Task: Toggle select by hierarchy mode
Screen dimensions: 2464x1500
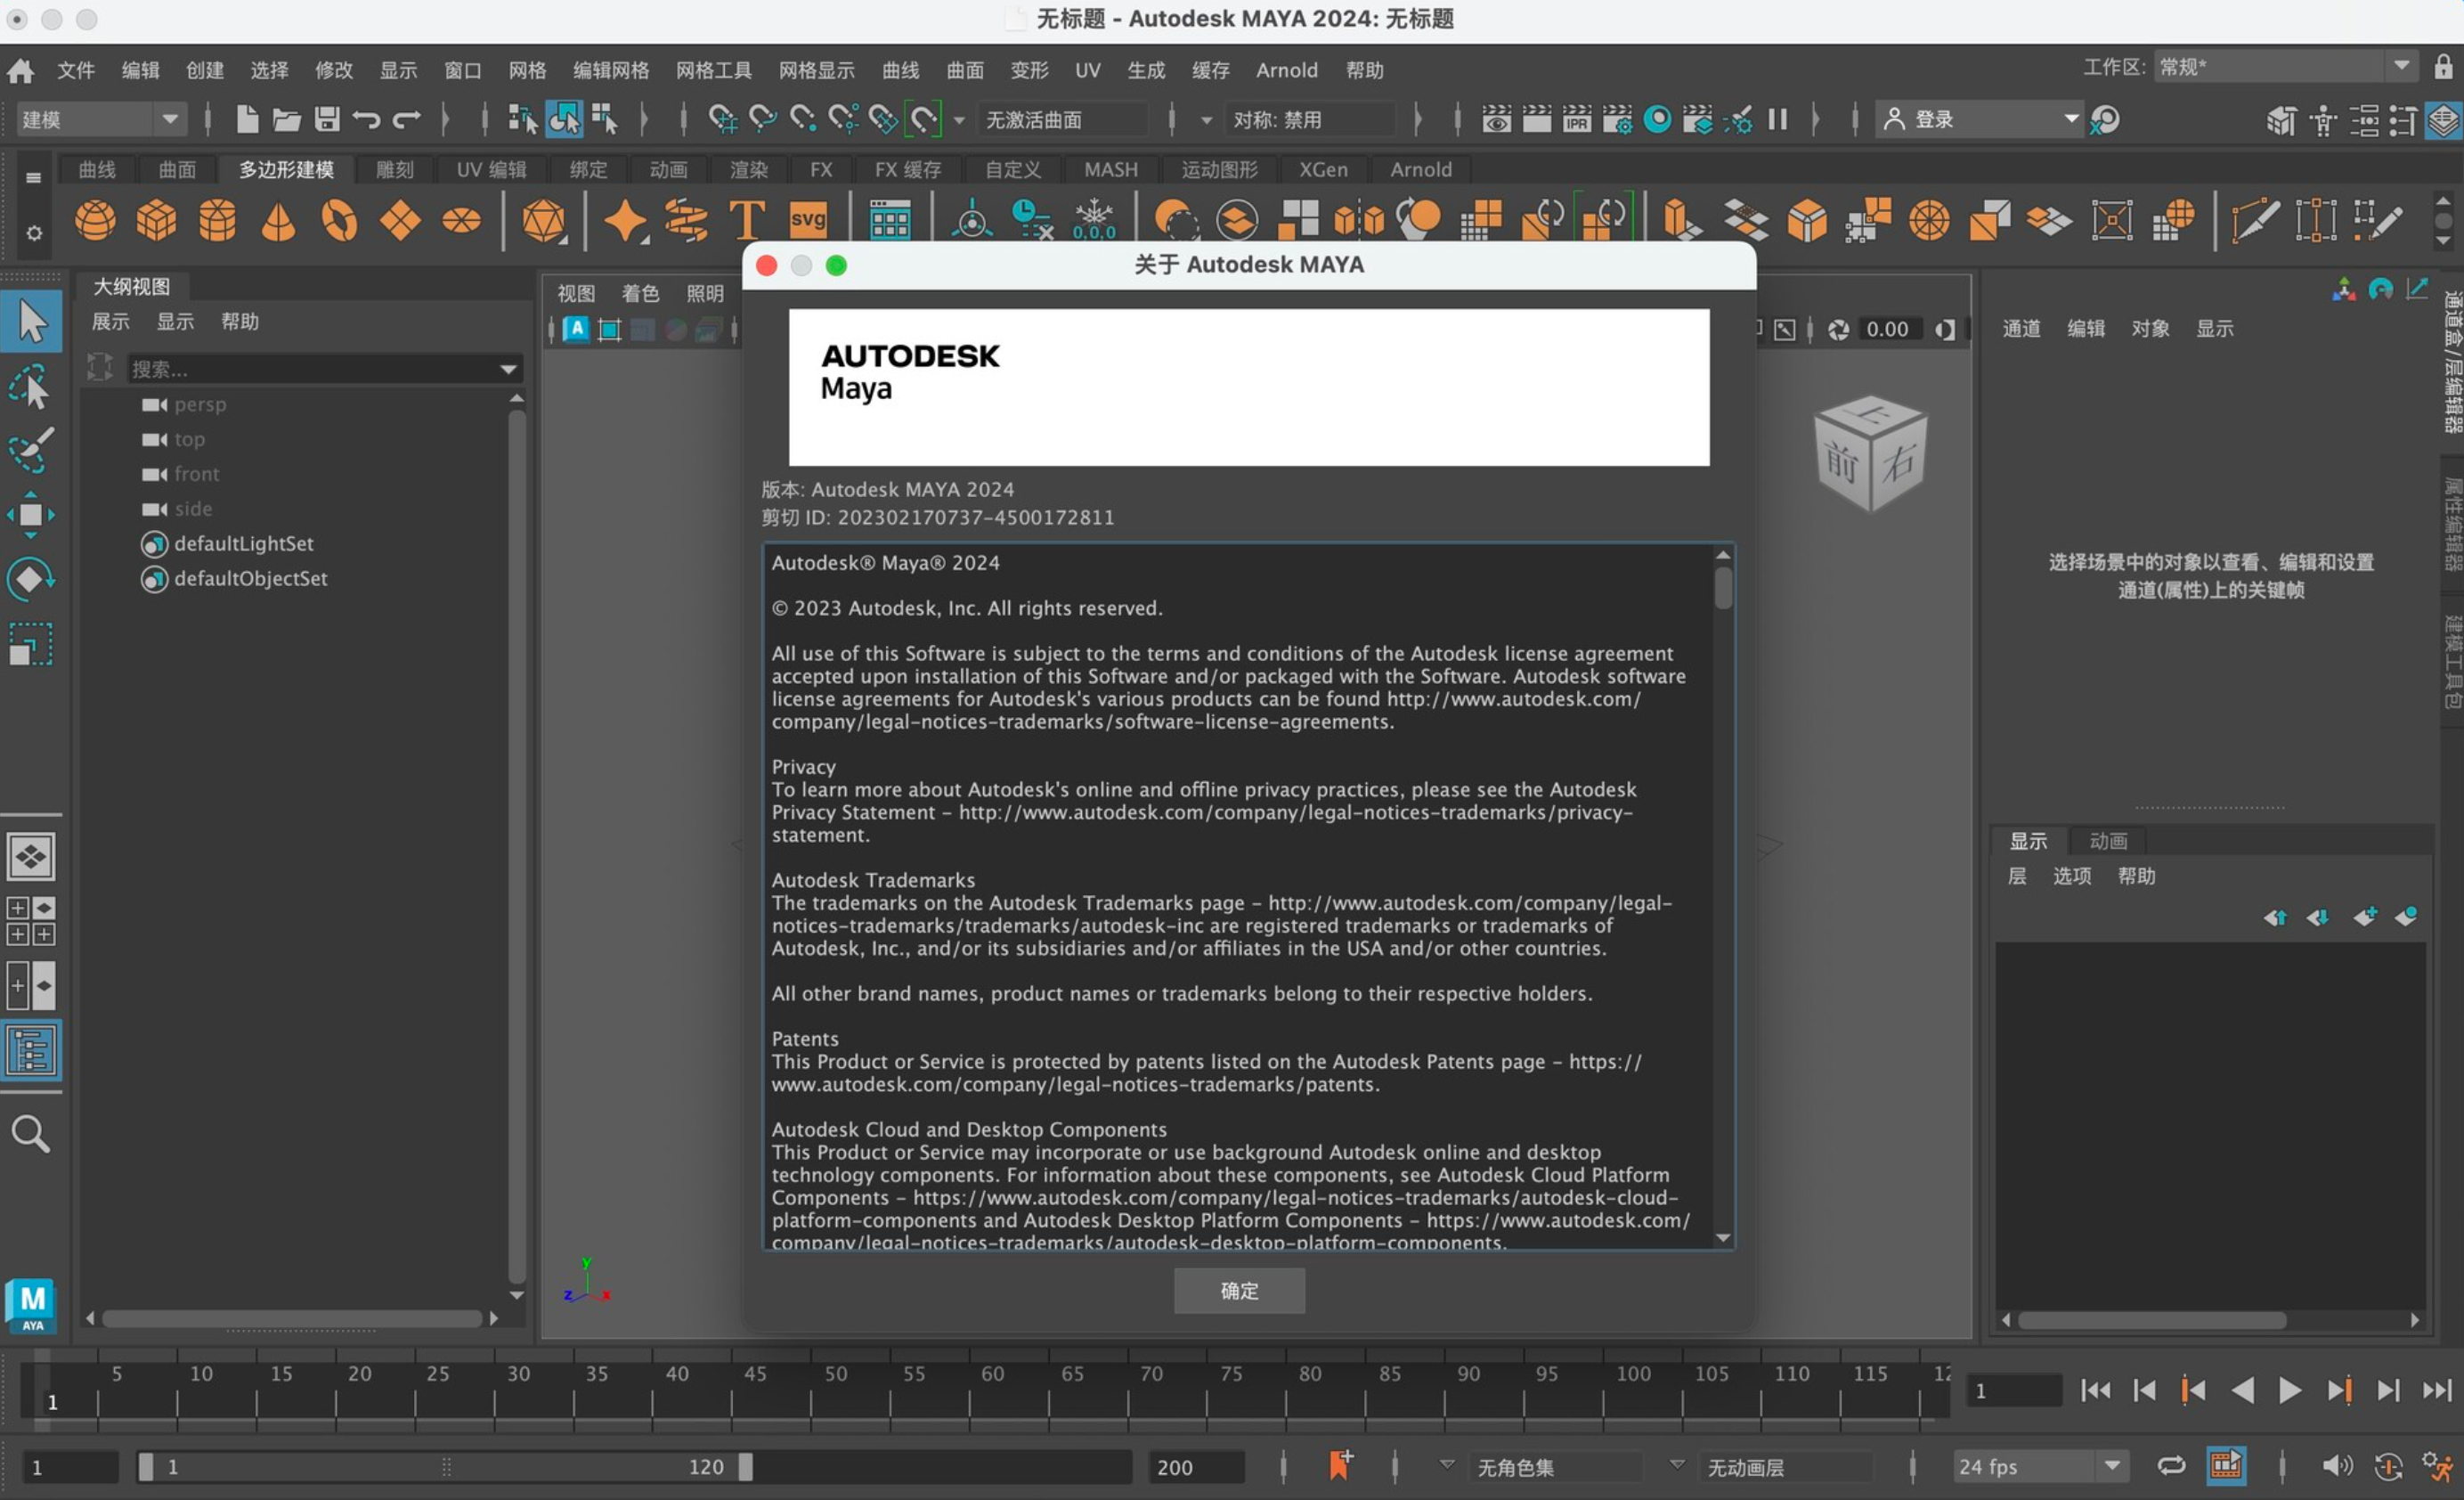Action: [522, 120]
